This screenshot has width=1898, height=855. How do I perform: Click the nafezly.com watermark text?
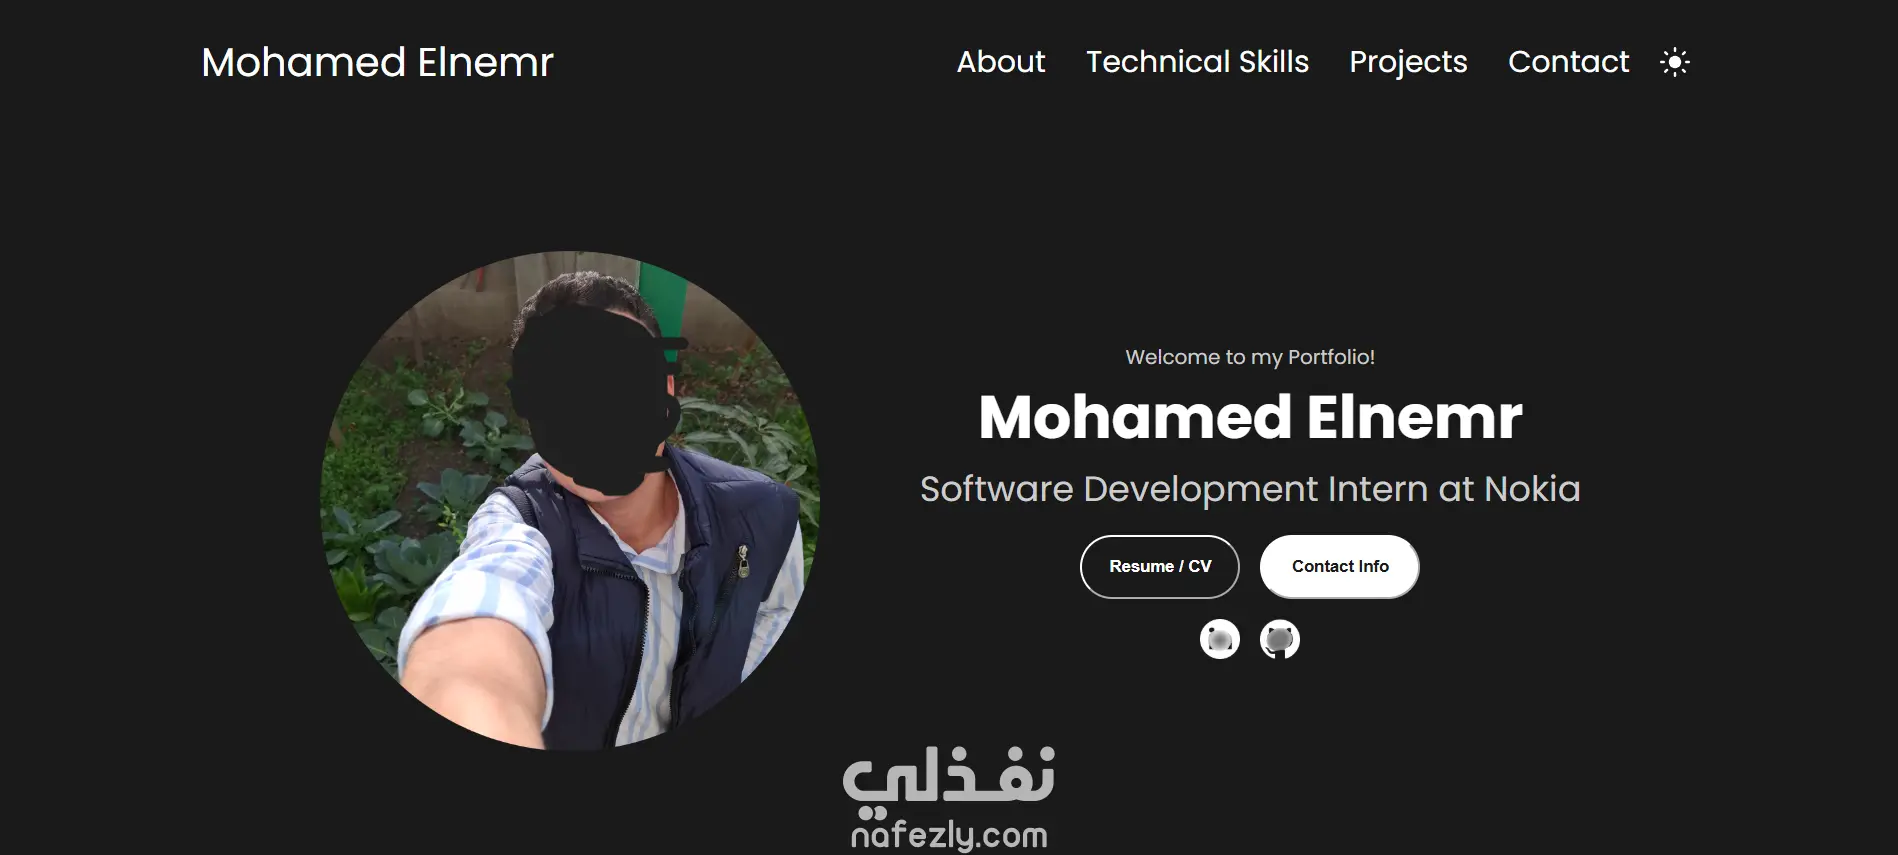[949, 835]
